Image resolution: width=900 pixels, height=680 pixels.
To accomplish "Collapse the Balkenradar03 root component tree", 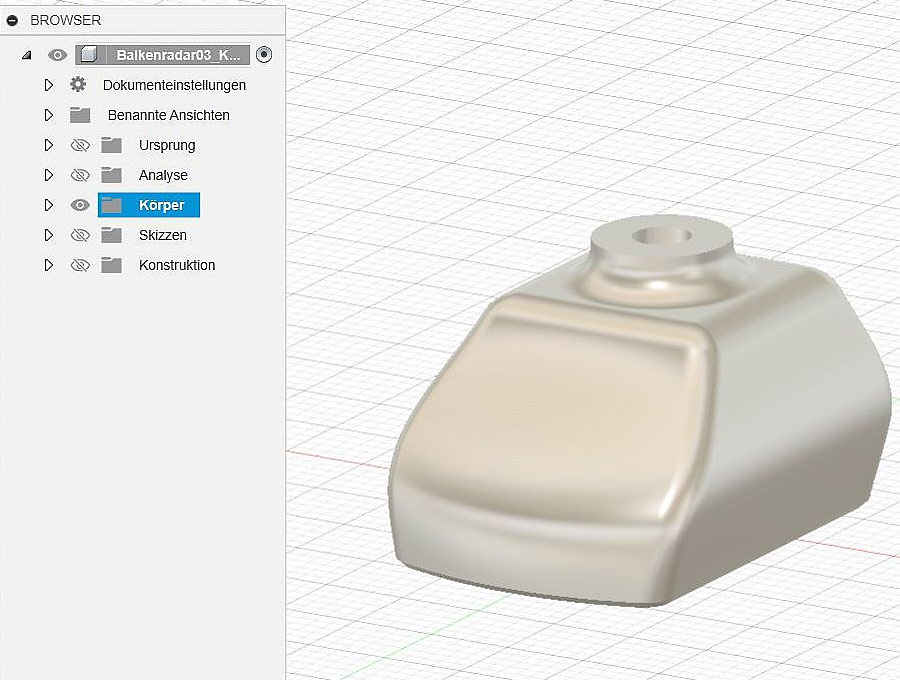I will [x=26, y=55].
